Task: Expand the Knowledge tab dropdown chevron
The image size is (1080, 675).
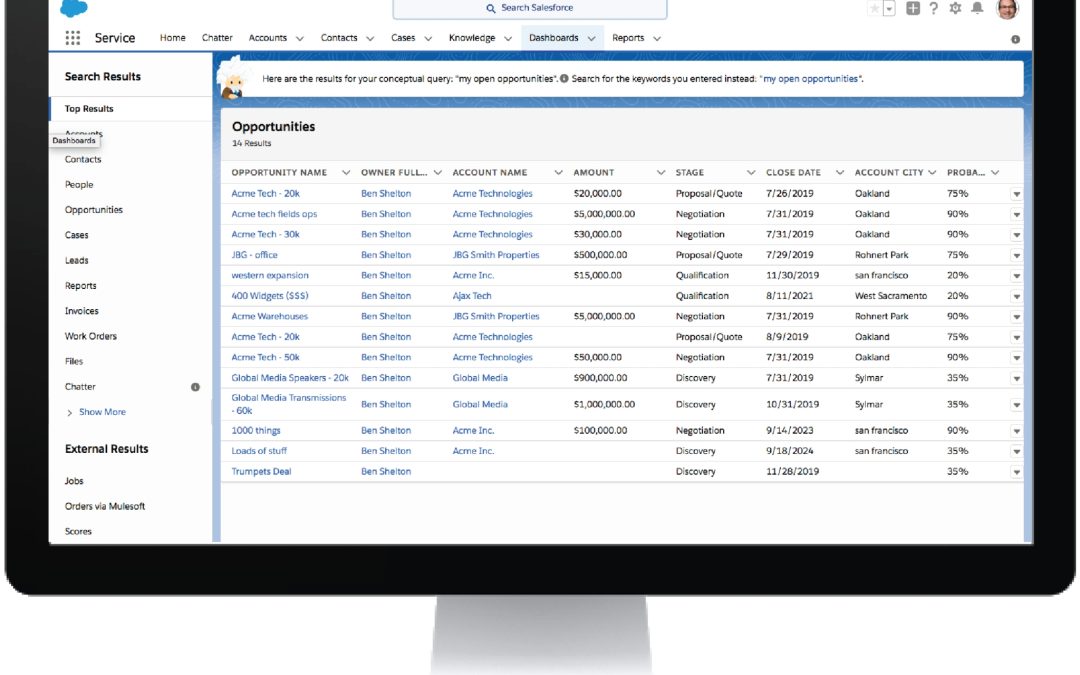Action: click(x=508, y=39)
